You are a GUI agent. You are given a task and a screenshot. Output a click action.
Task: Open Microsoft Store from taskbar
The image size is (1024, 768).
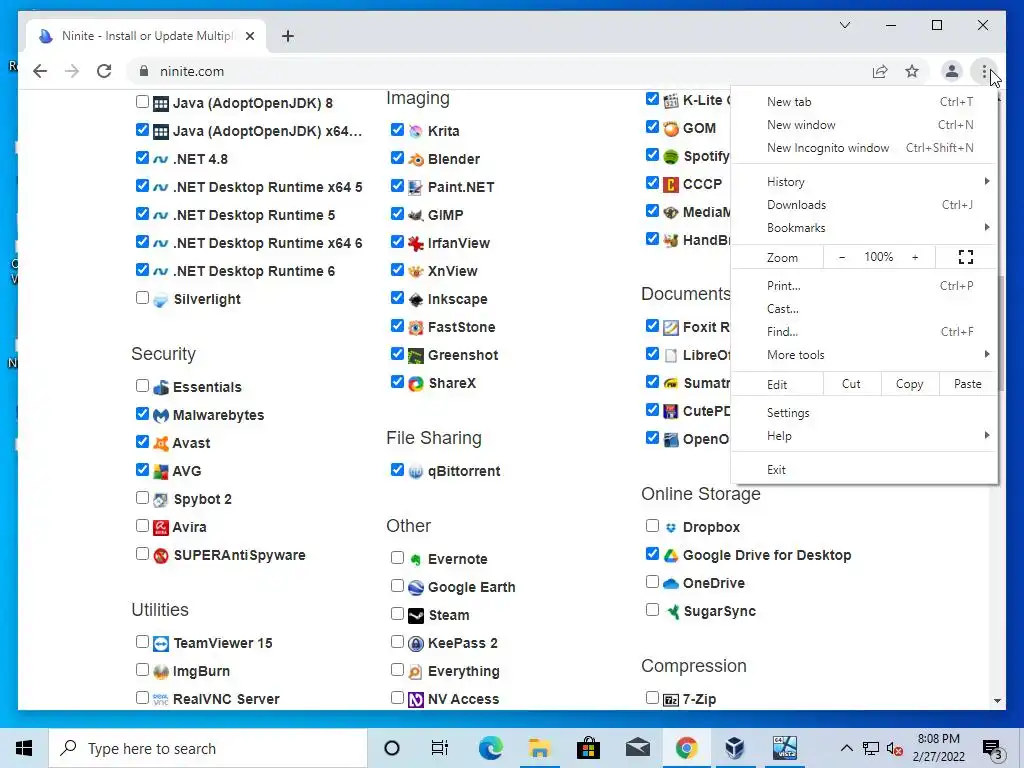pyautogui.click(x=588, y=748)
